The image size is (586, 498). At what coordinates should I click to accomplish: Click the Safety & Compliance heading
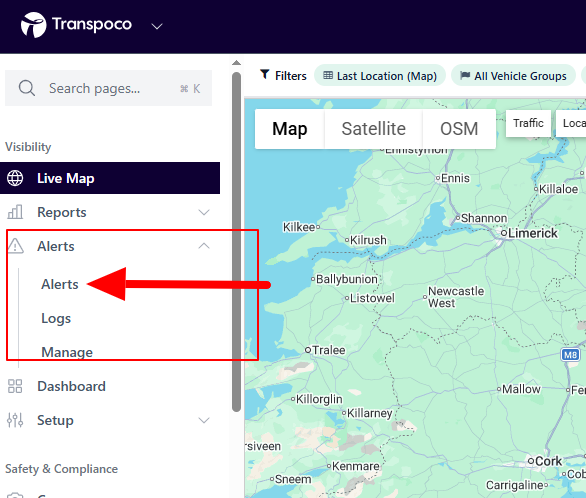coord(61,469)
